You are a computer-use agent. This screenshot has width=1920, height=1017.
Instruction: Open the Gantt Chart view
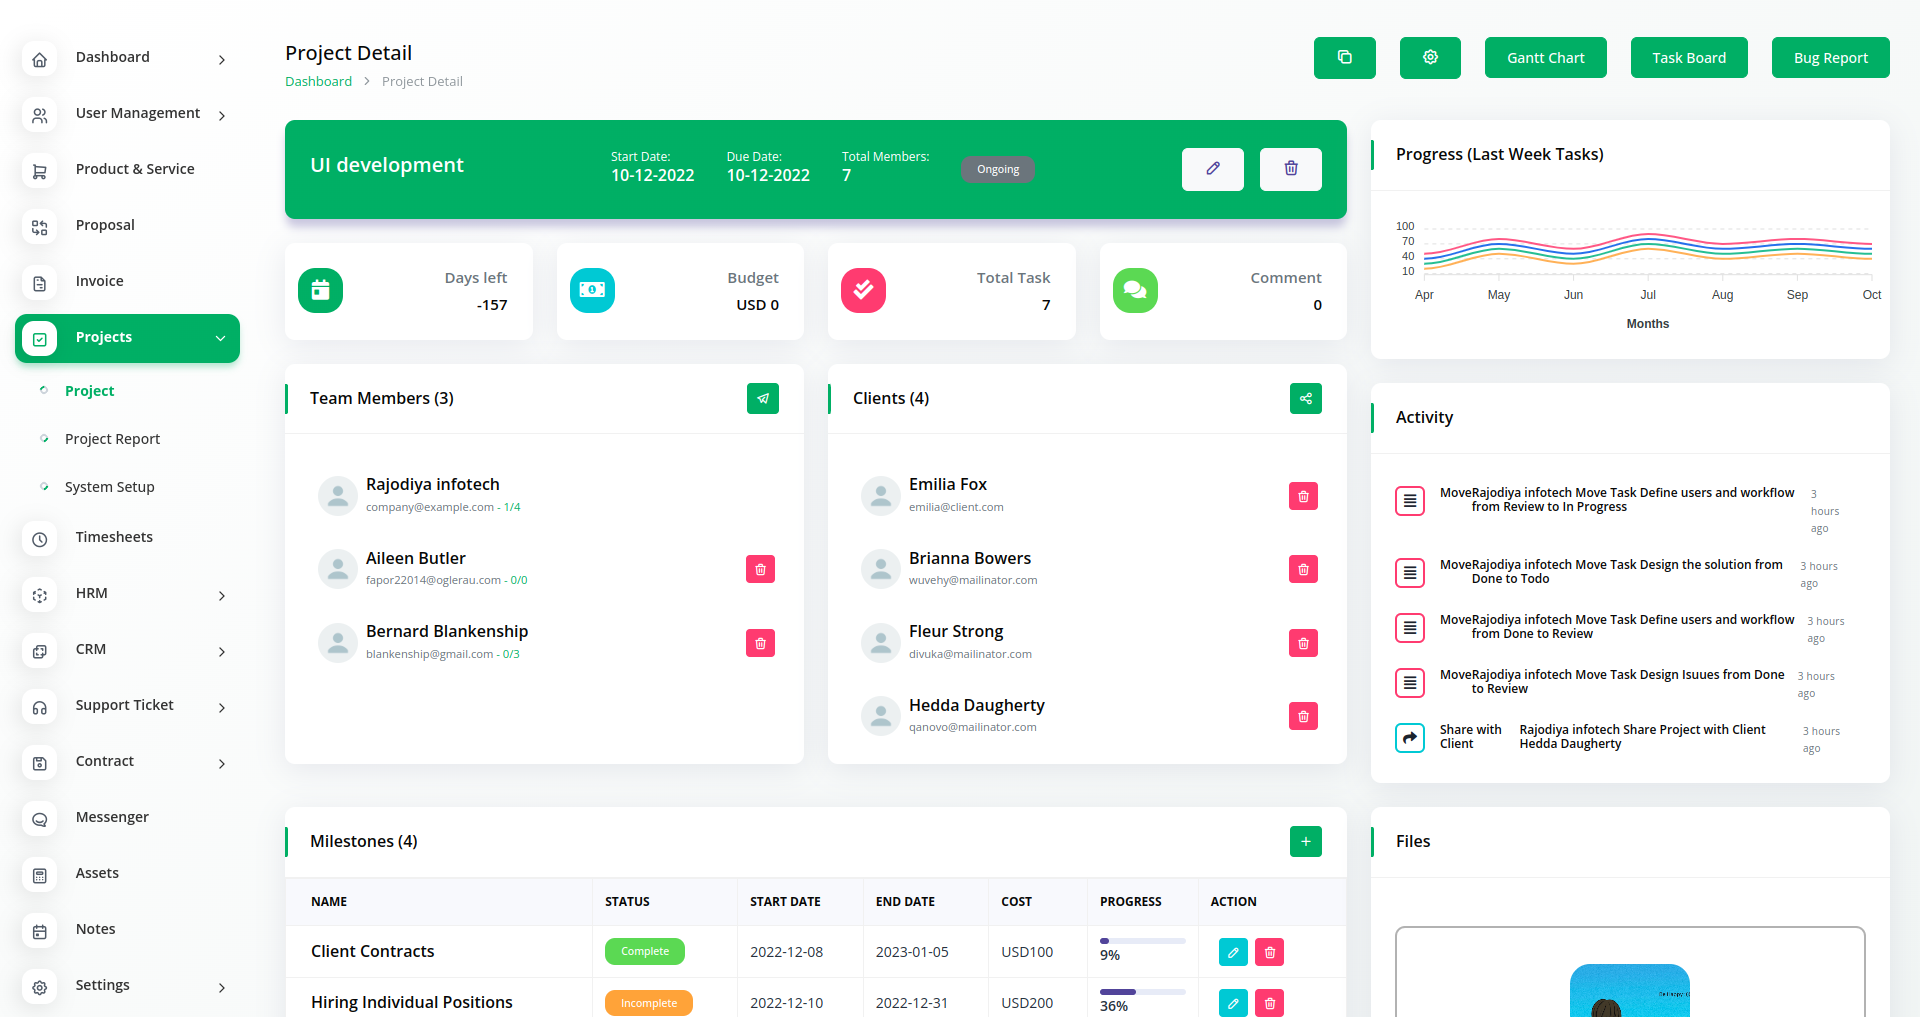point(1545,58)
